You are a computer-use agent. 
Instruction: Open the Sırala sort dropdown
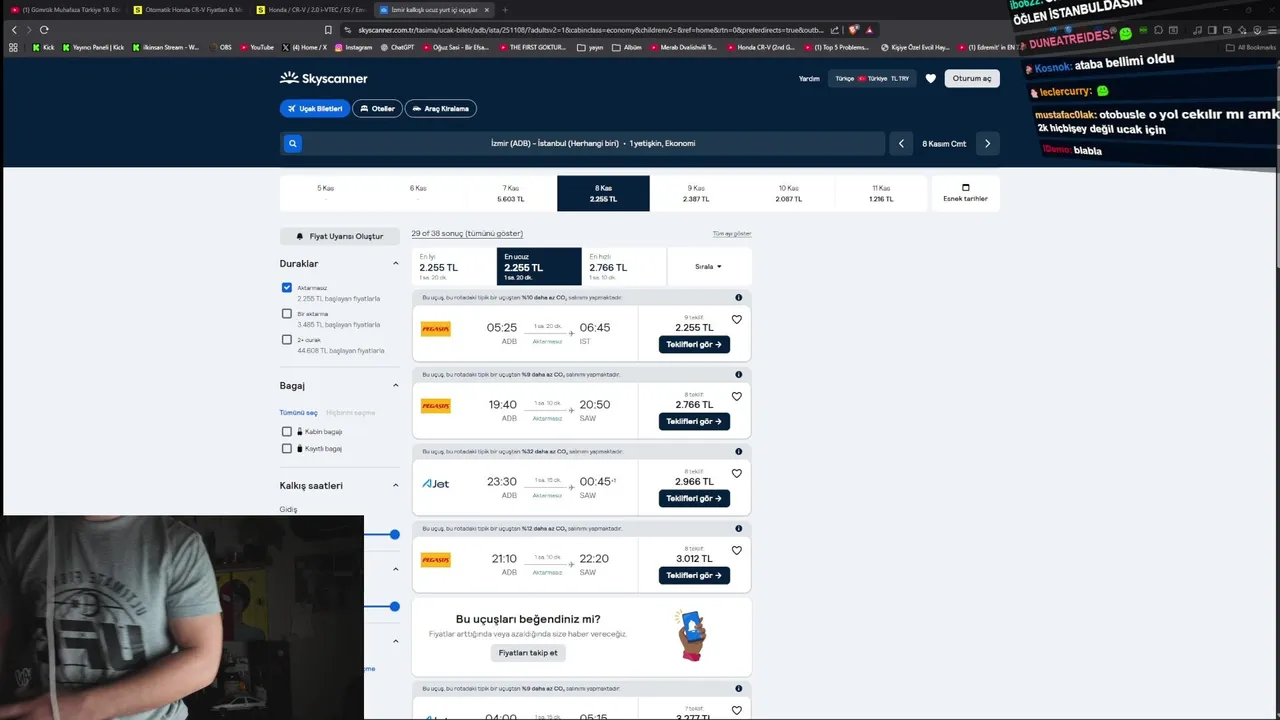(x=708, y=267)
